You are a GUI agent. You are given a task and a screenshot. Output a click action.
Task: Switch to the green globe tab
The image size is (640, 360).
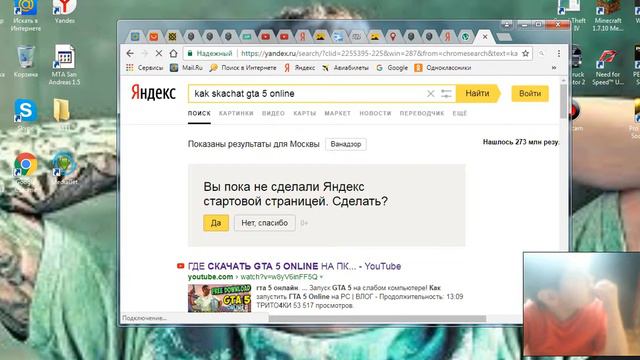[465, 37]
